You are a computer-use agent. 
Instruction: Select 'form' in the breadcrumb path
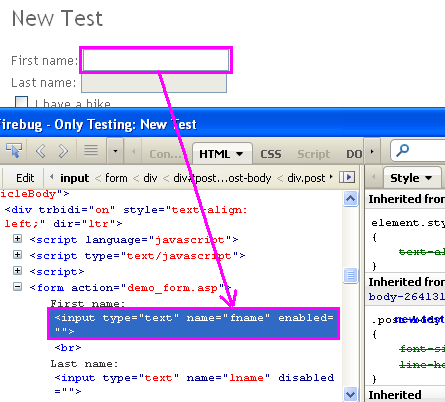(116, 178)
